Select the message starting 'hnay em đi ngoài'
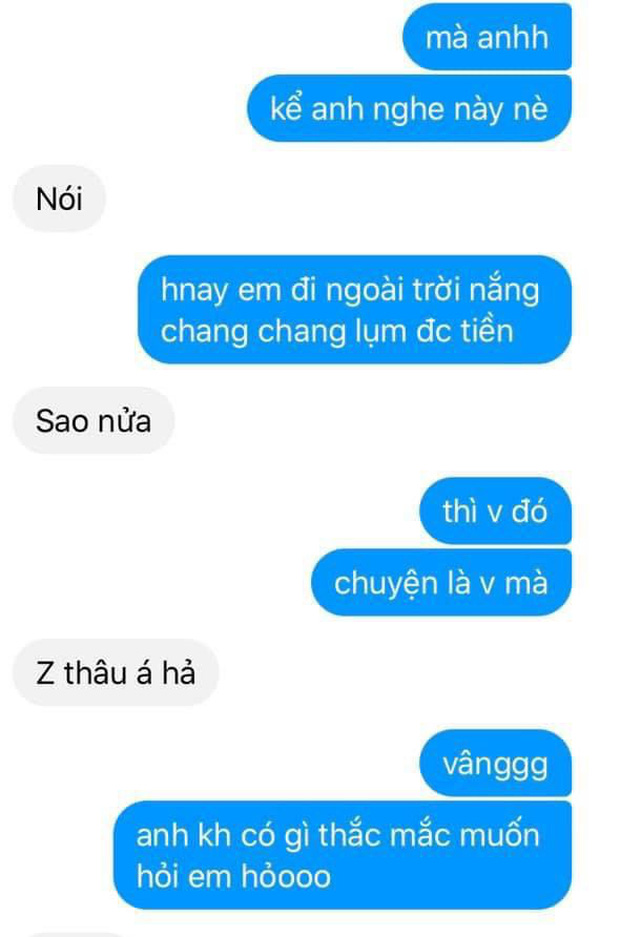Image resolution: width=620 pixels, height=937 pixels. pos(354,310)
